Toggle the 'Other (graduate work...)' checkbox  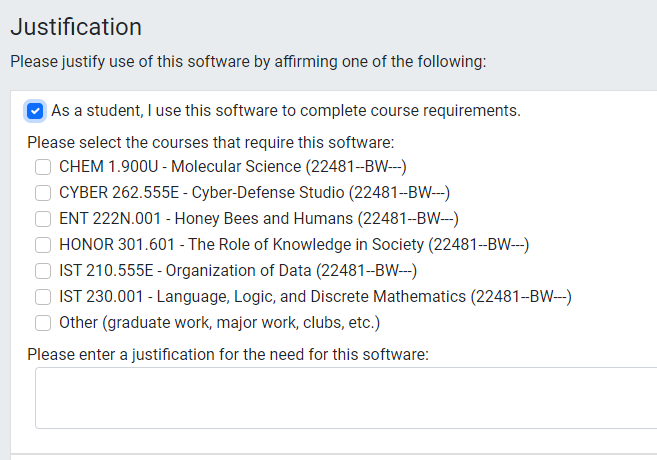coord(43,322)
